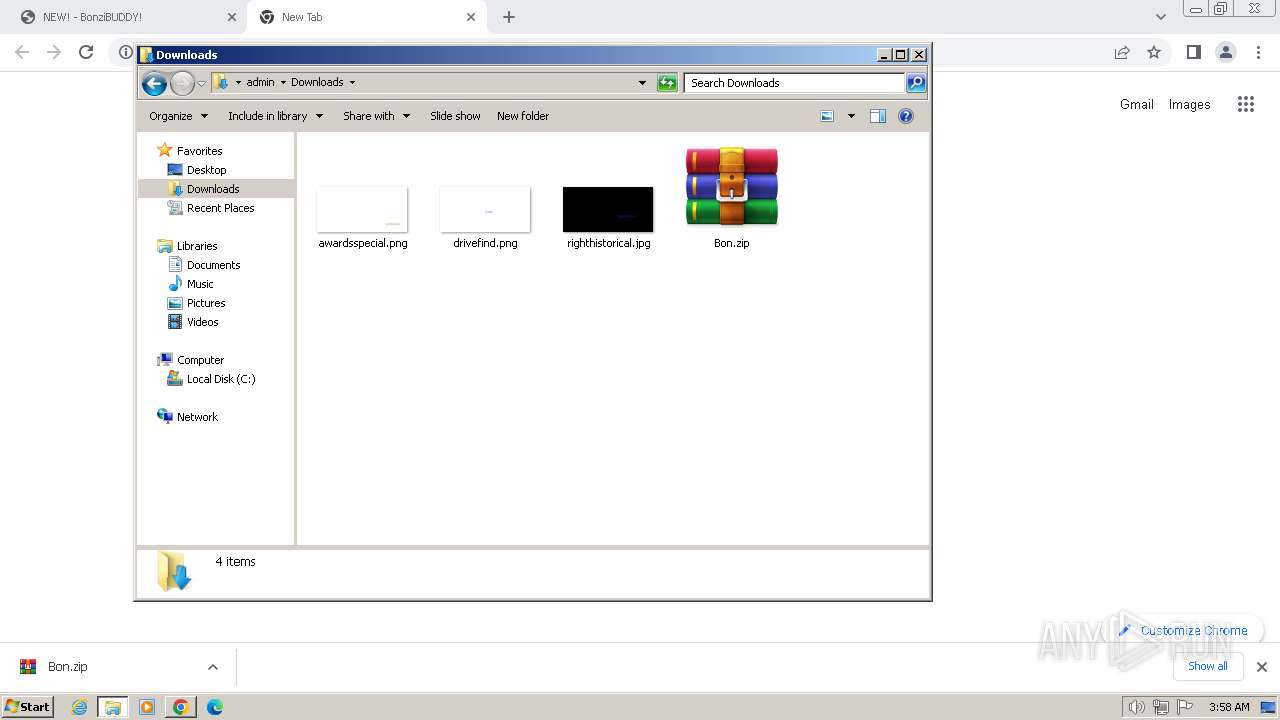Close the Chrome downloads bar
1280x720 pixels.
(1261, 667)
